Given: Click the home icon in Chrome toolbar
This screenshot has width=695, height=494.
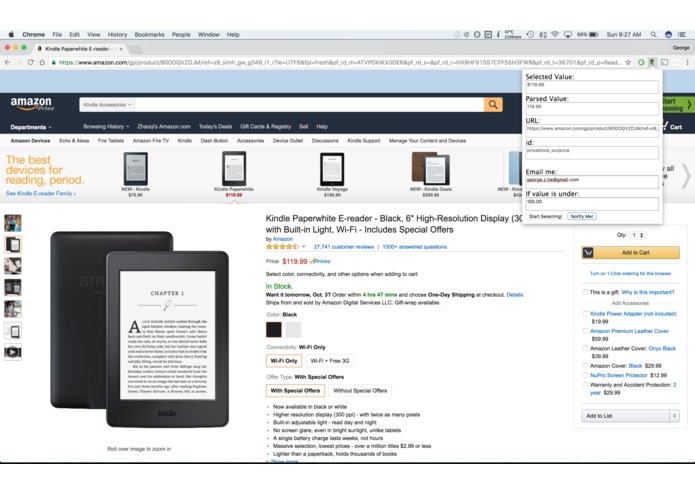Looking at the screenshot, I should click(42, 62).
